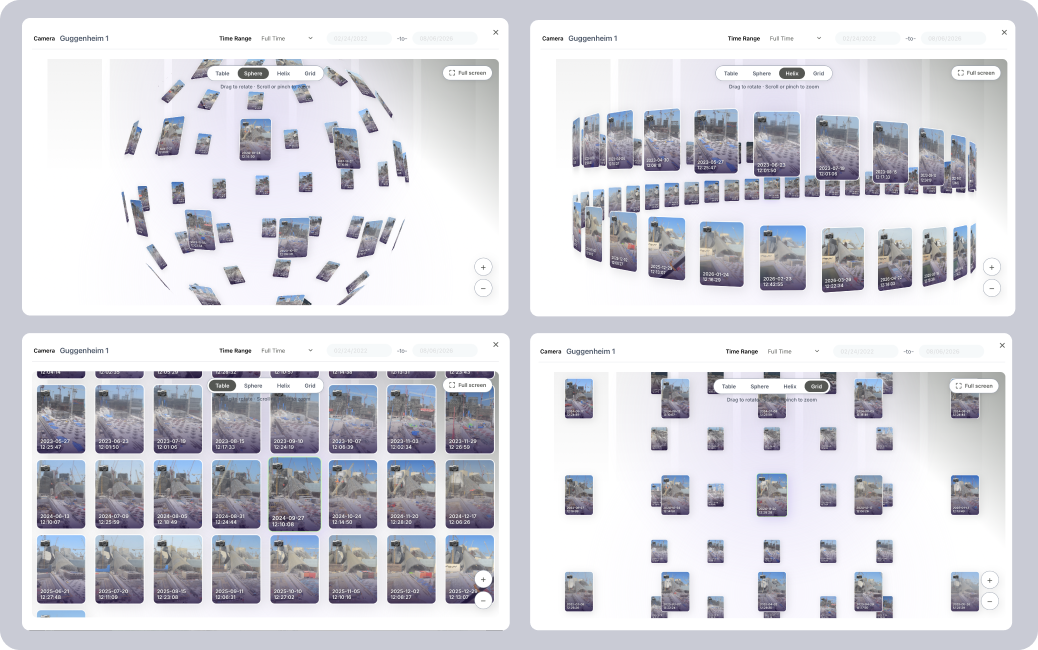Viewport: 1038px width, 650px height.
Task: Select Sphere tab in Grid-view panel
Action: click(759, 387)
